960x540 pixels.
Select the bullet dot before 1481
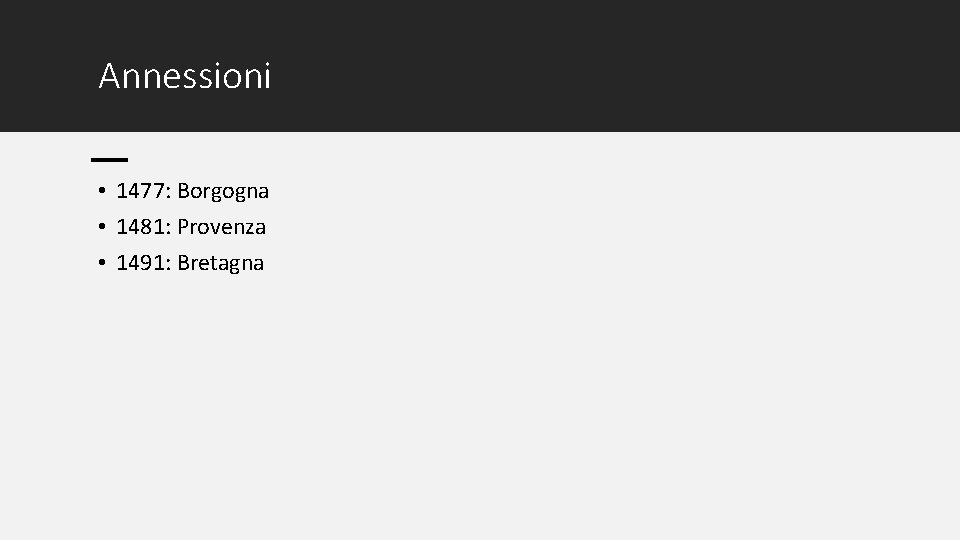102,227
